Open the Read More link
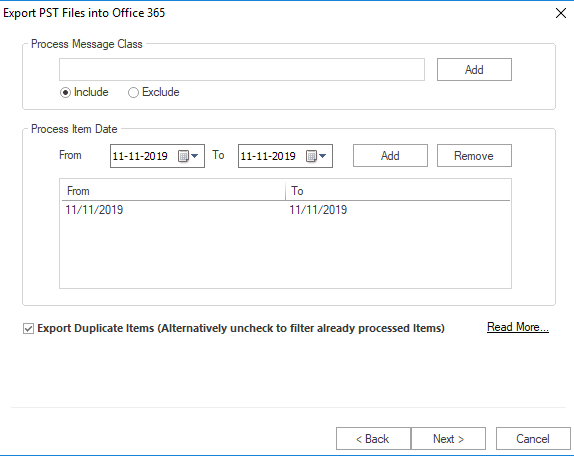The image size is (574, 456). pyautogui.click(x=518, y=327)
